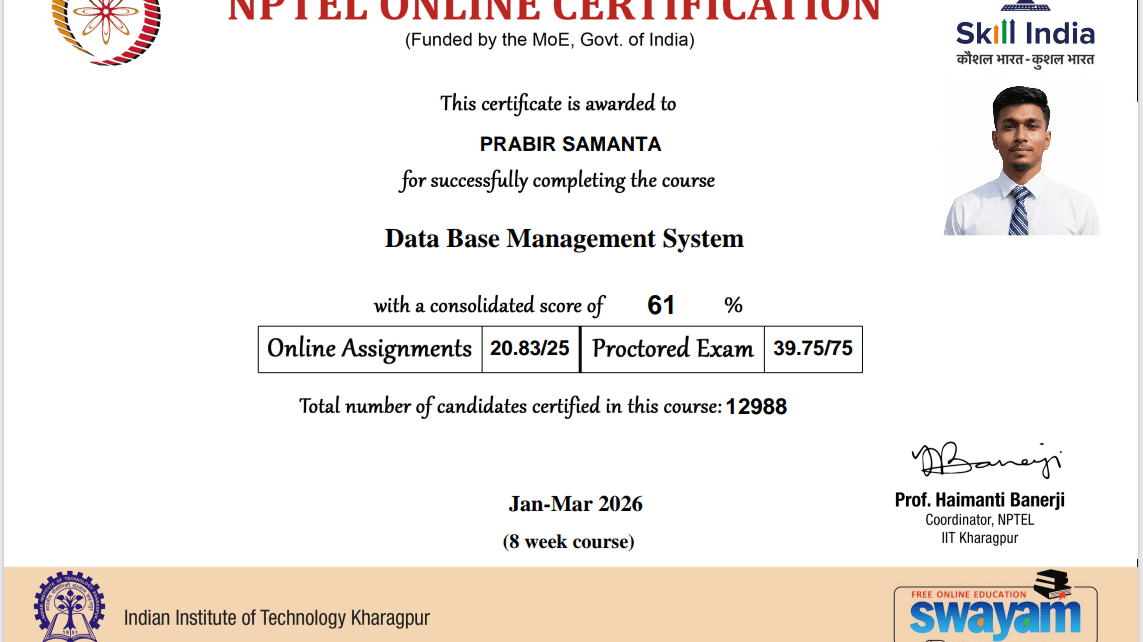Click the 'Online Assignments' table cell
Image resolution: width=1143 pixels, height=642 pixels.
(370, 349)
